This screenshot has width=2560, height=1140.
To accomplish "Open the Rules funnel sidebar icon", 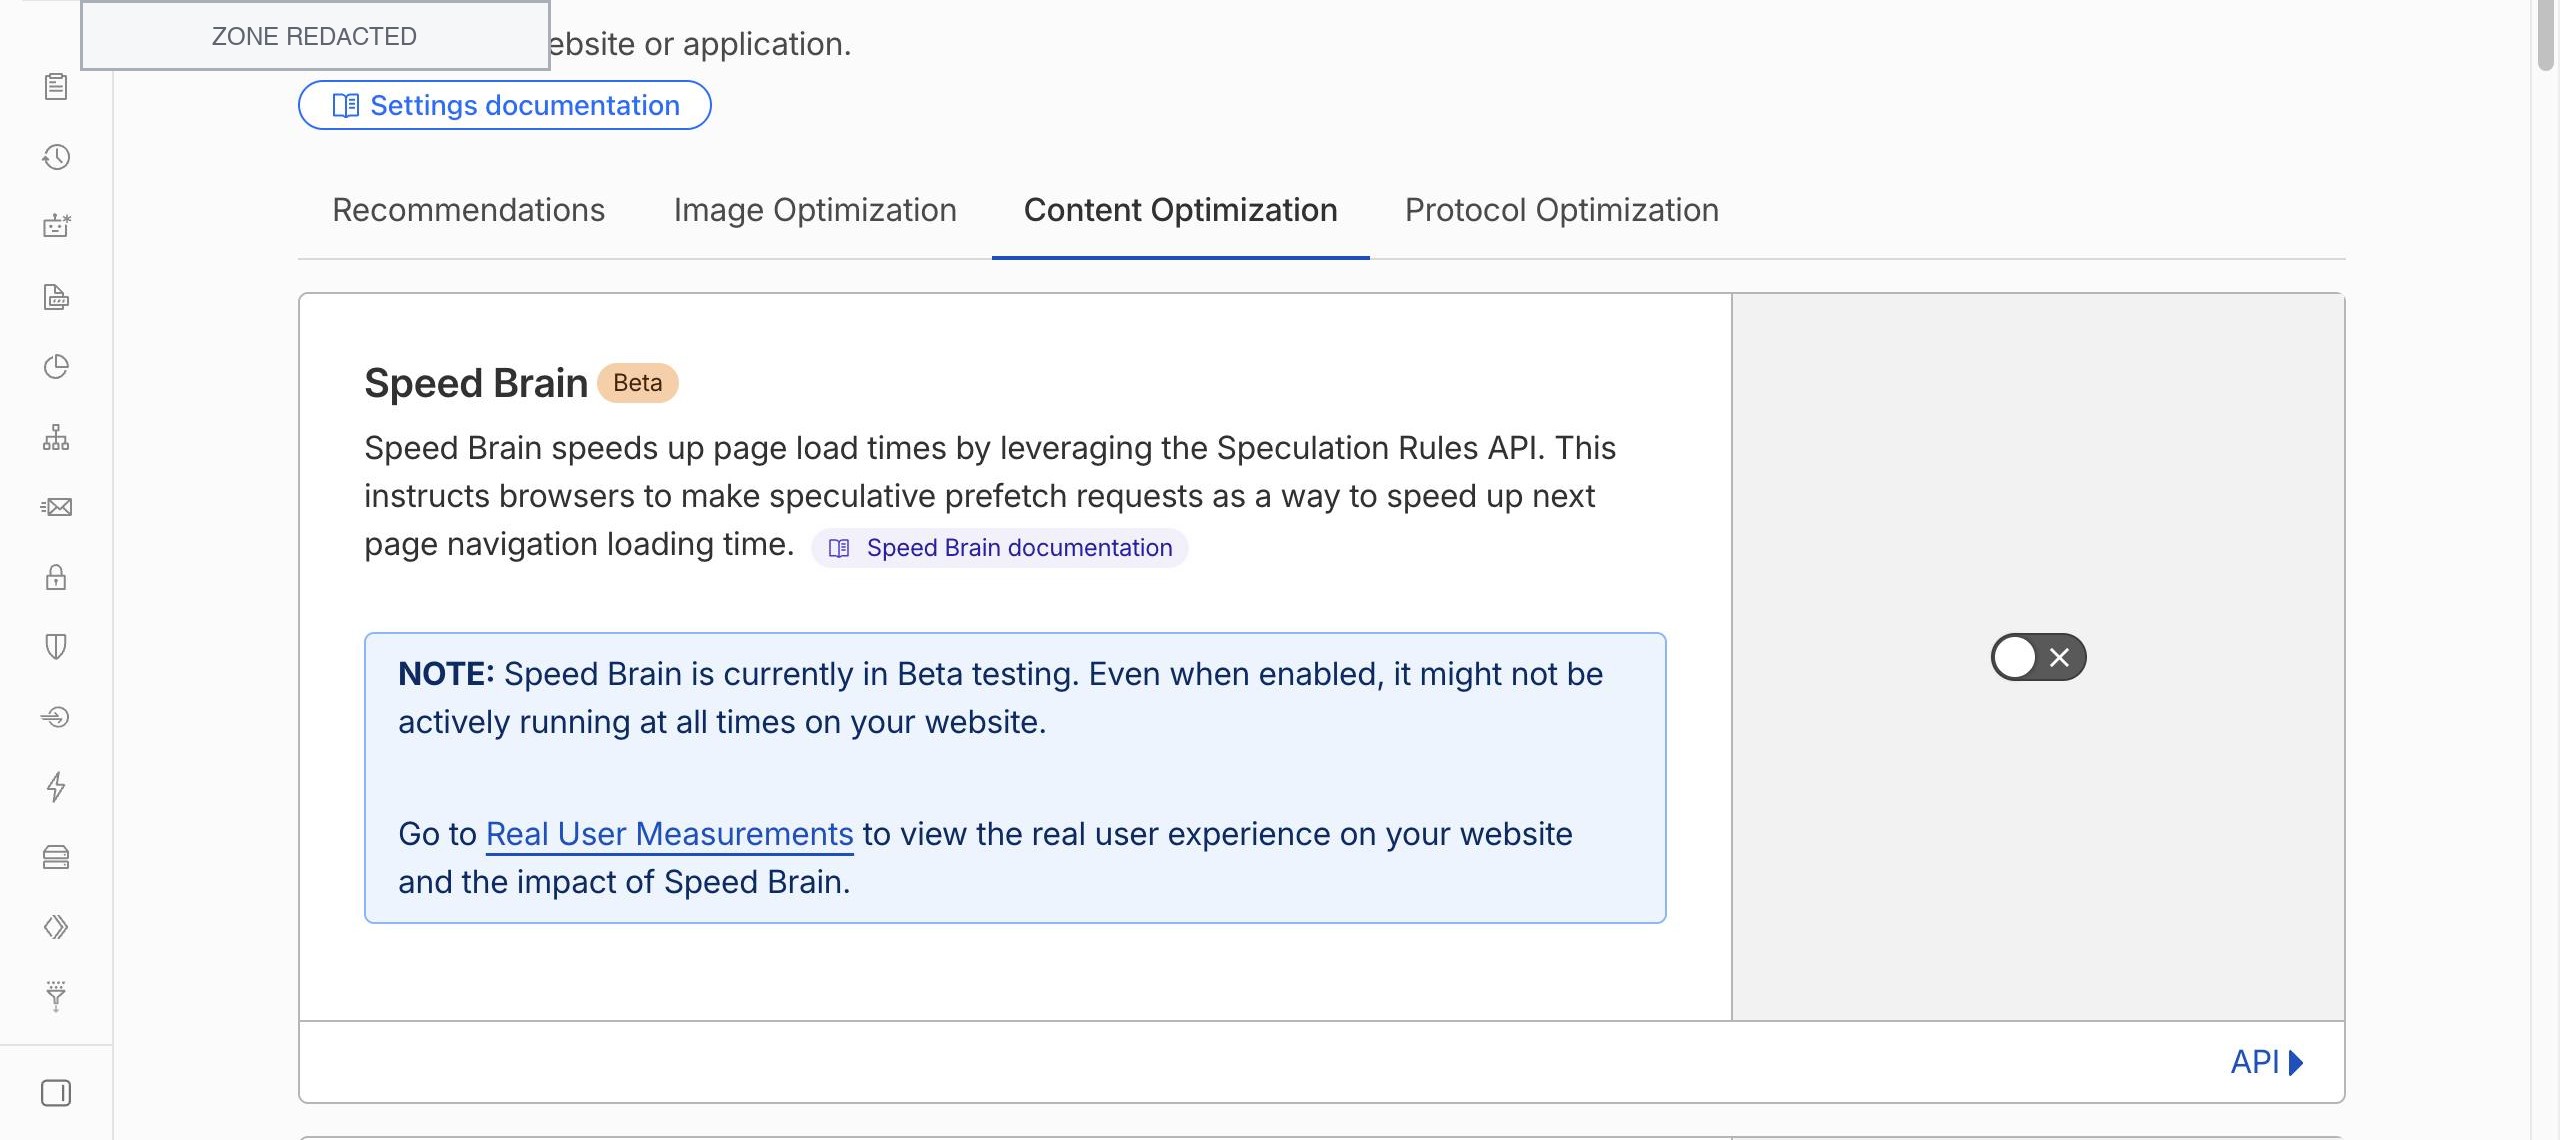I will tap(56, 996).
